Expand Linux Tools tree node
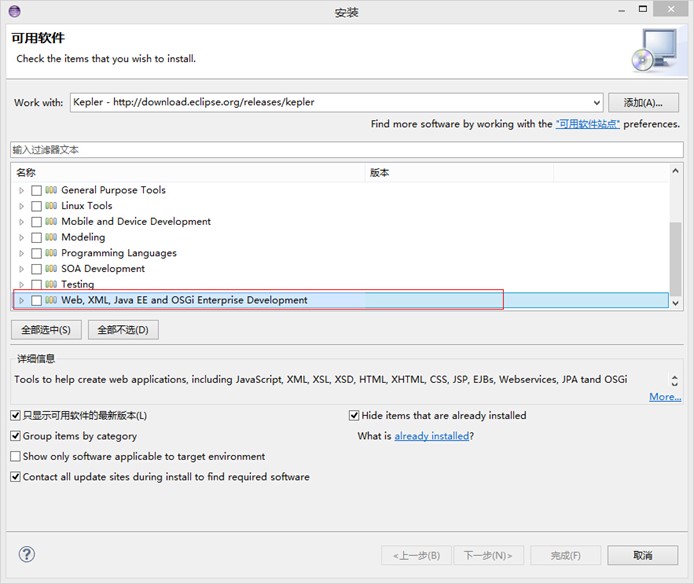Viewport: 694px width, 584px height. click(x=21, y=206)
